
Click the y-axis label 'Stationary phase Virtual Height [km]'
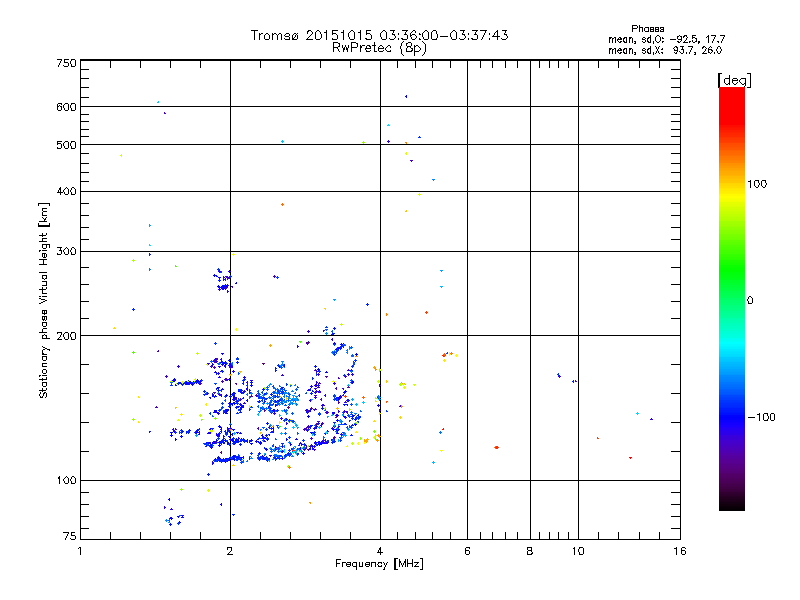tap(44, 300)
